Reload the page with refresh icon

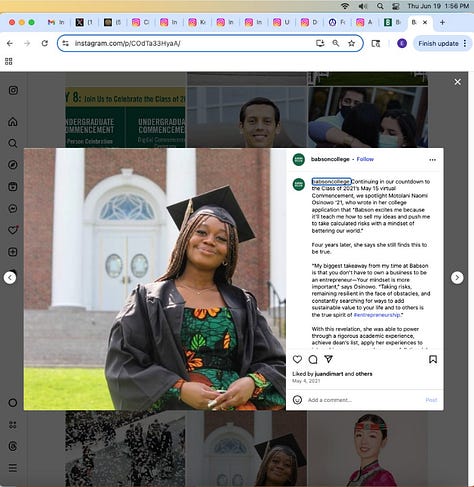click(x=44, y=43)
